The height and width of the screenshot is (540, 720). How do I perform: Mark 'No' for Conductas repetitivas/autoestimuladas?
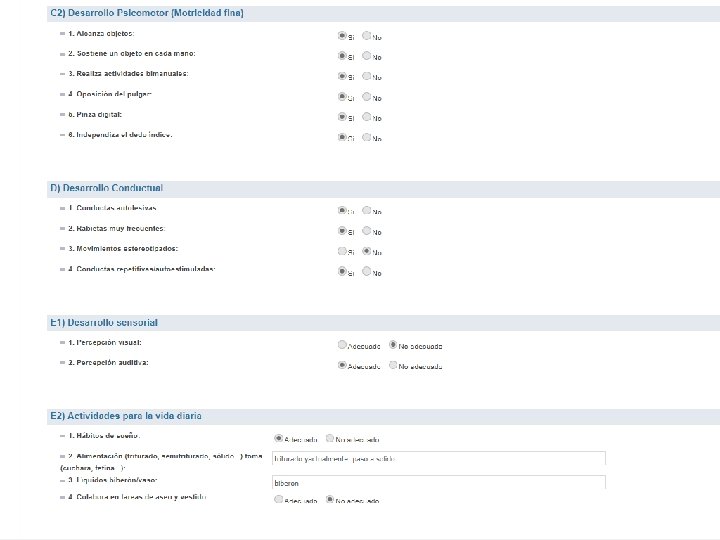(x=367, y=272)
